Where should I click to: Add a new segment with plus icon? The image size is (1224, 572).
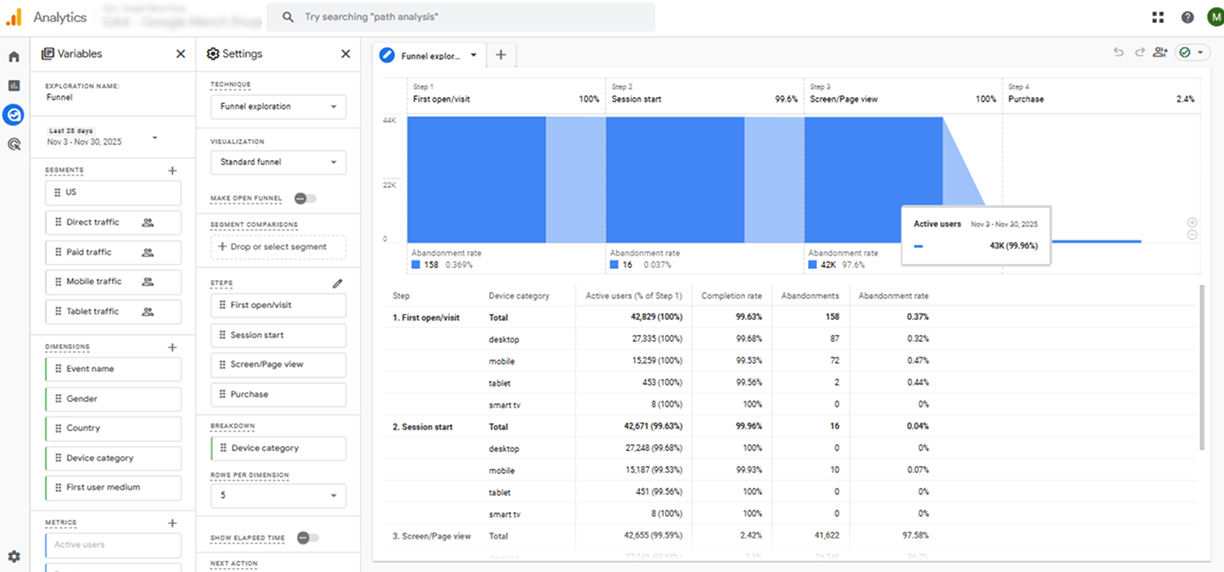click(x=172, y=171)
